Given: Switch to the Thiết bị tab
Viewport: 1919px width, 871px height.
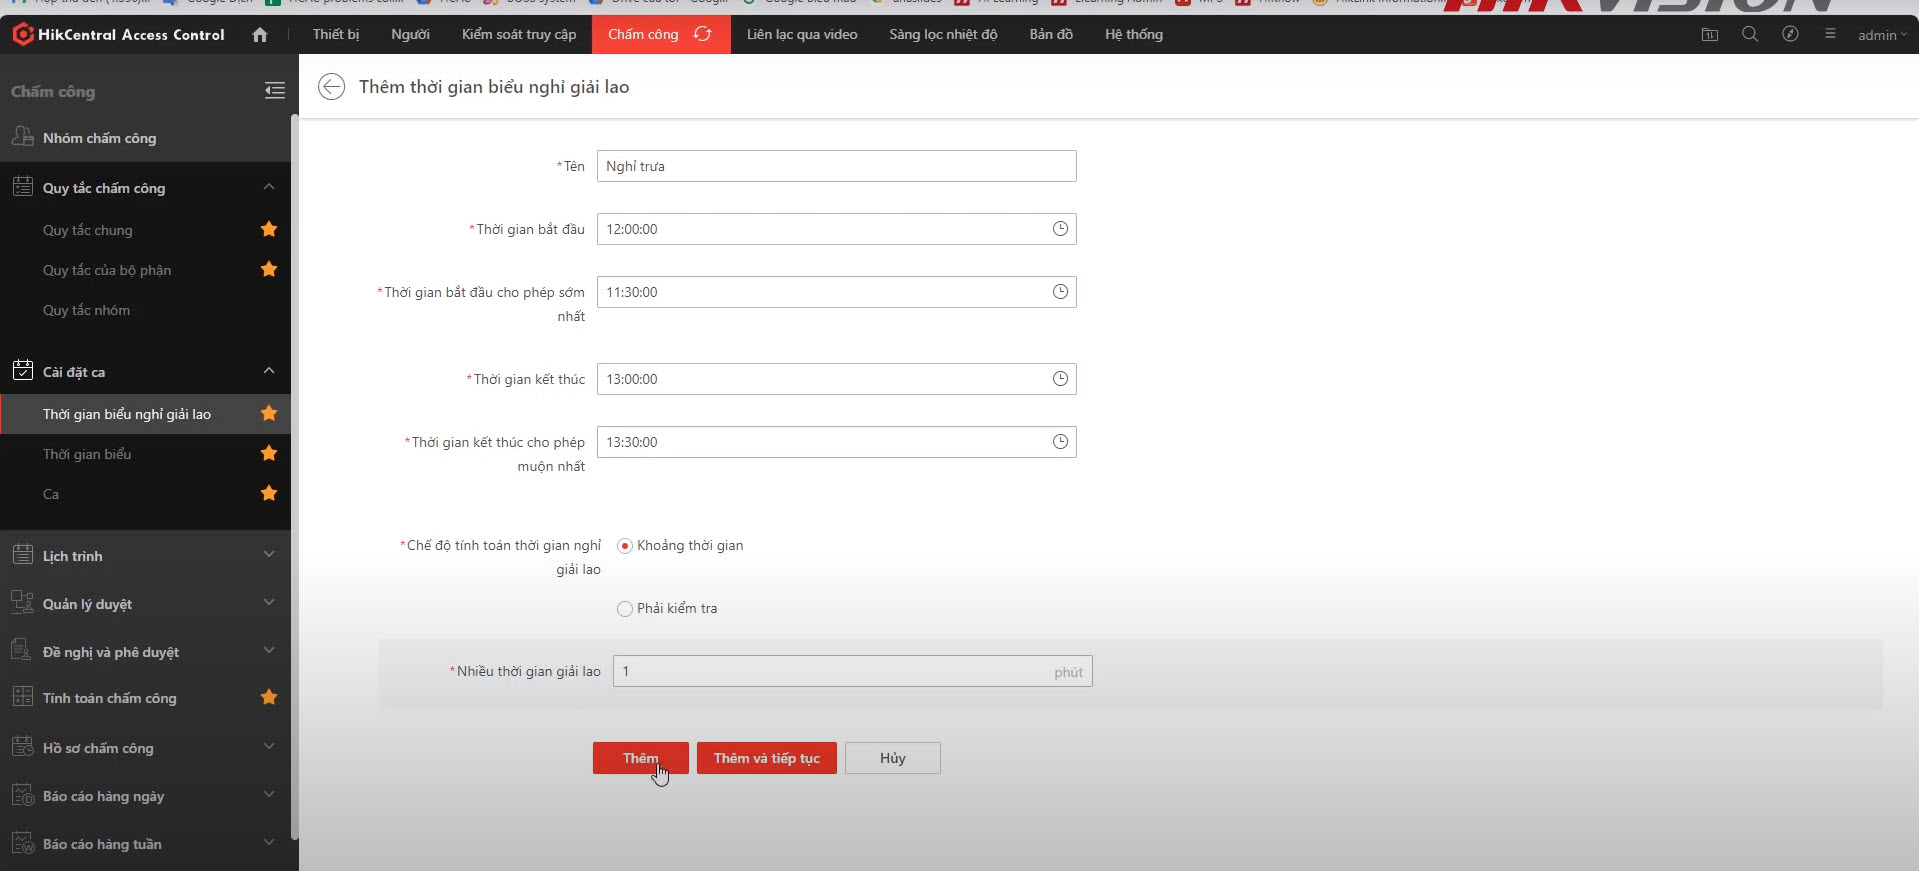Looking at the screenshot, I should [x=335, y=34].
